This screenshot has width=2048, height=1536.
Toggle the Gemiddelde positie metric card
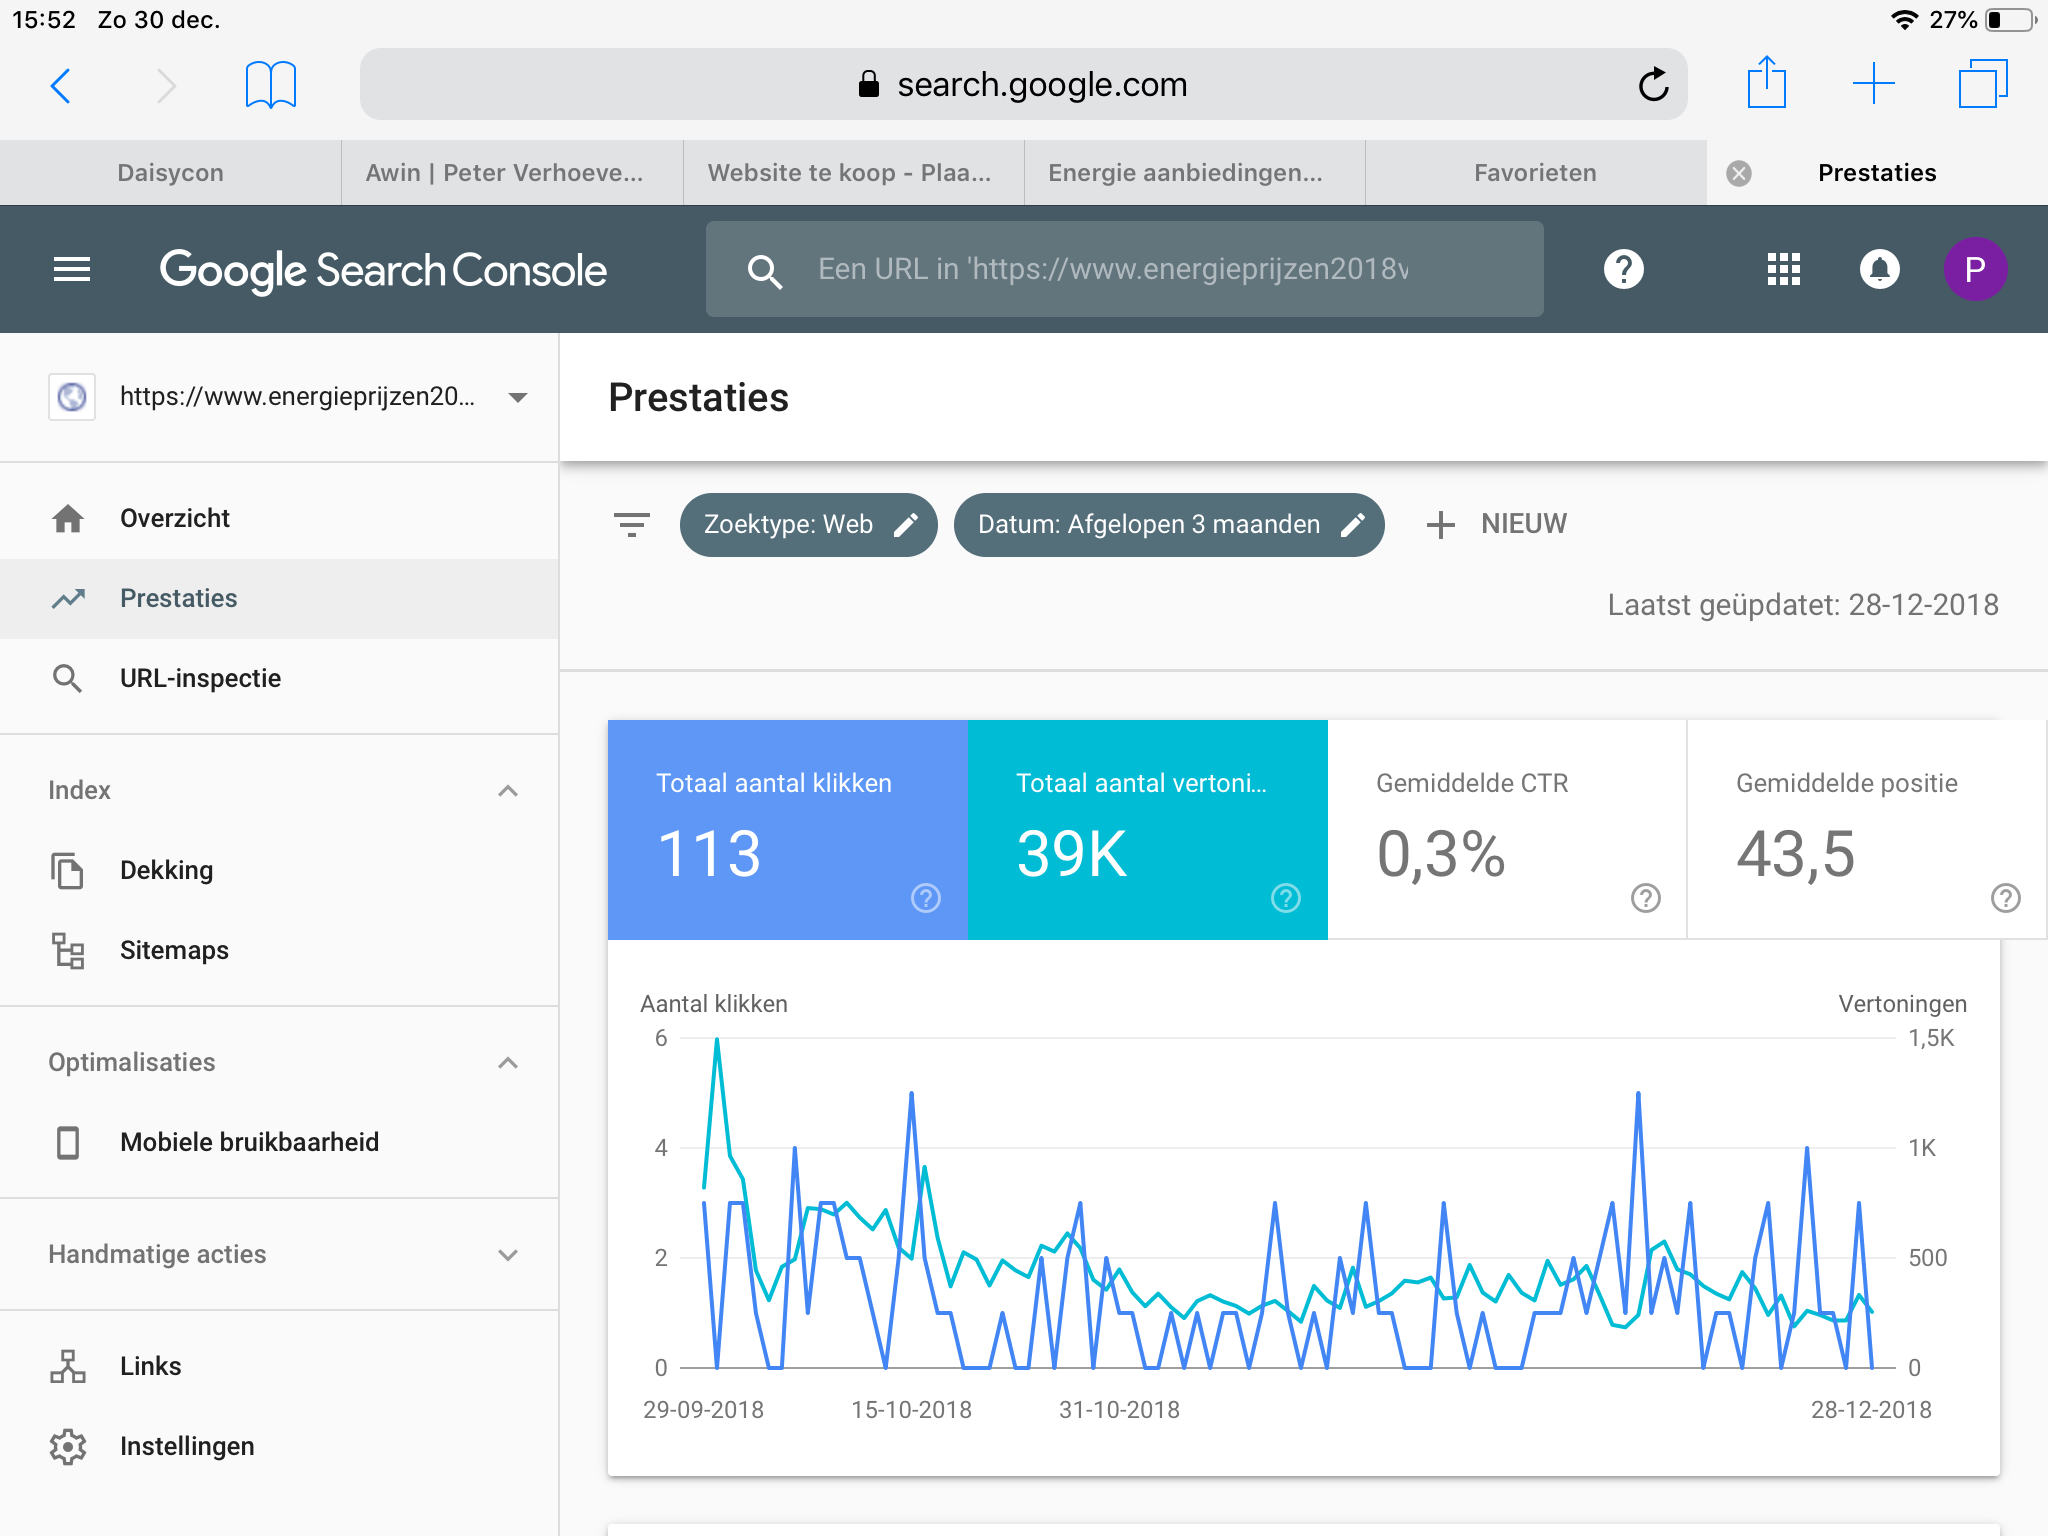click(1867, 829)
